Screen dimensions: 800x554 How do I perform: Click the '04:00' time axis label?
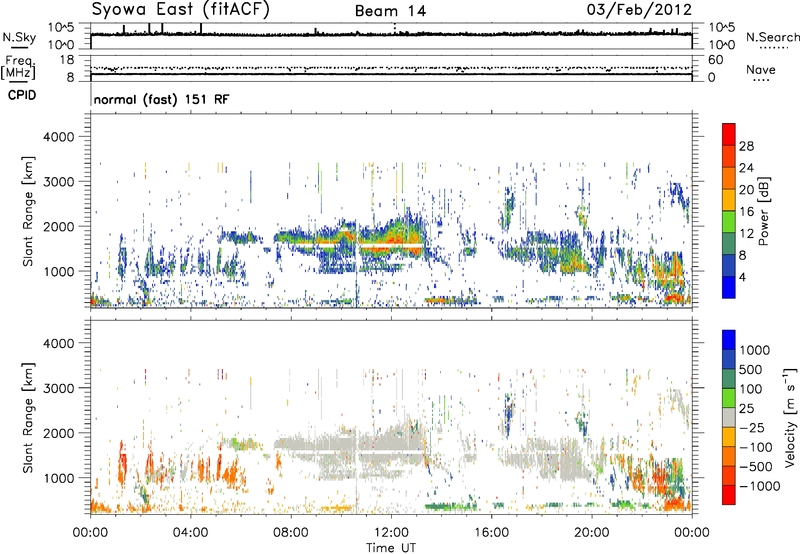coord(190,533)
